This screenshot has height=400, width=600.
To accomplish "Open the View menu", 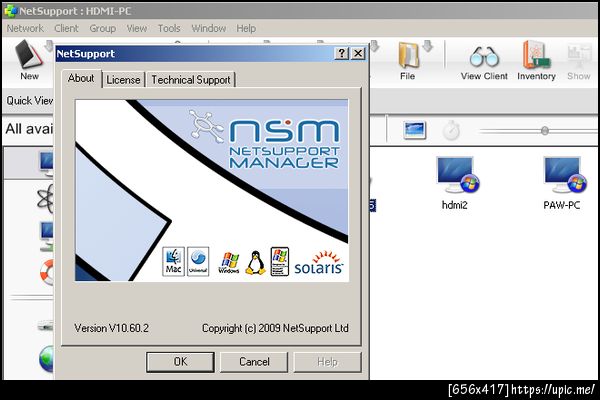I will pyautogui.click(x=137, y=28).
